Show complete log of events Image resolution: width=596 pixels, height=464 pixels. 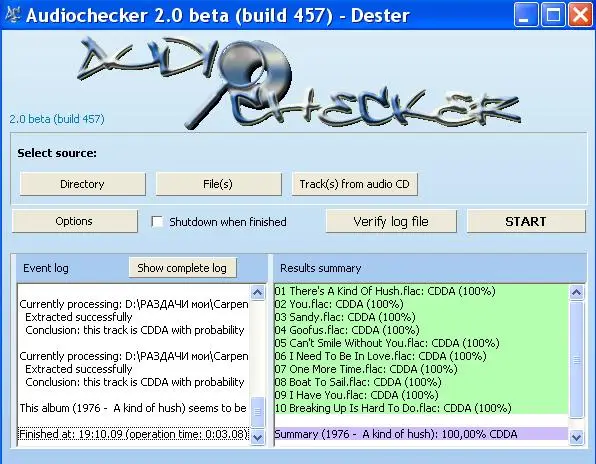[182, 268]
